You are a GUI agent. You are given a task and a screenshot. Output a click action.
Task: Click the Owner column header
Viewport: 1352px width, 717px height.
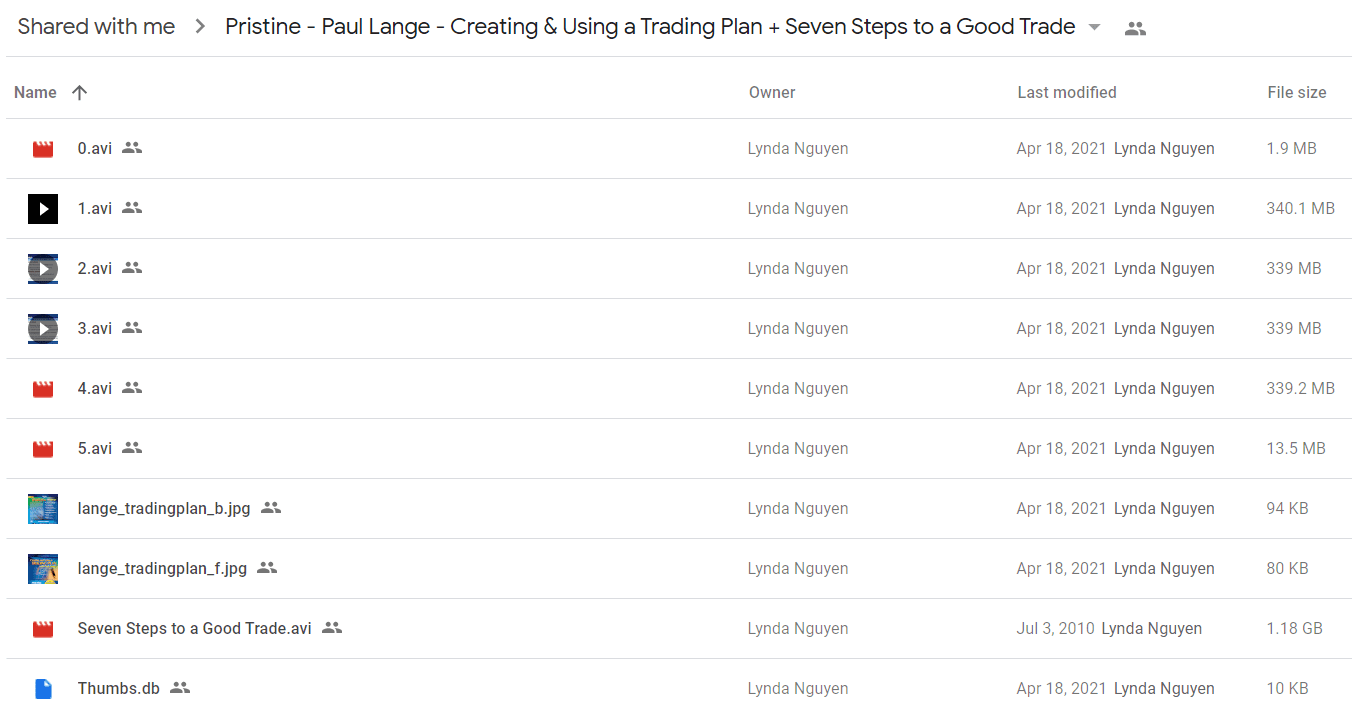pyautogui.click(x=772, y=92)
